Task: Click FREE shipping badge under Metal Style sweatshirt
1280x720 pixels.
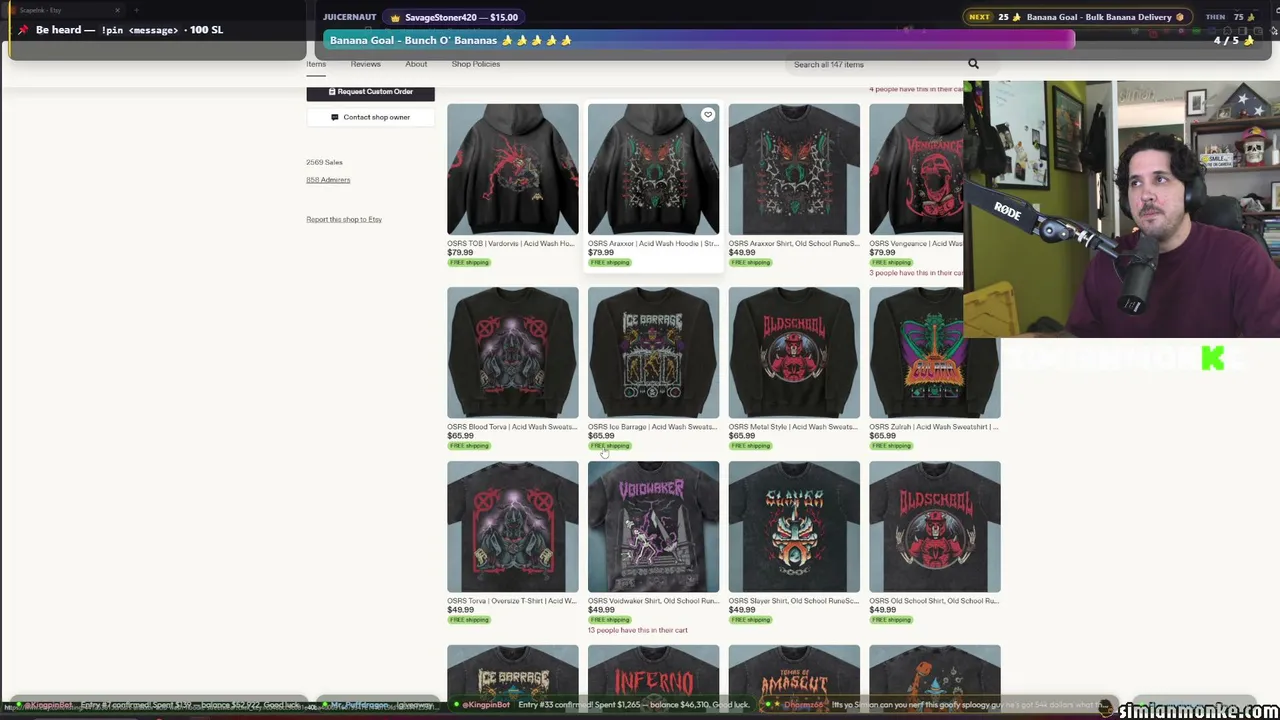Action: point(750,446)
